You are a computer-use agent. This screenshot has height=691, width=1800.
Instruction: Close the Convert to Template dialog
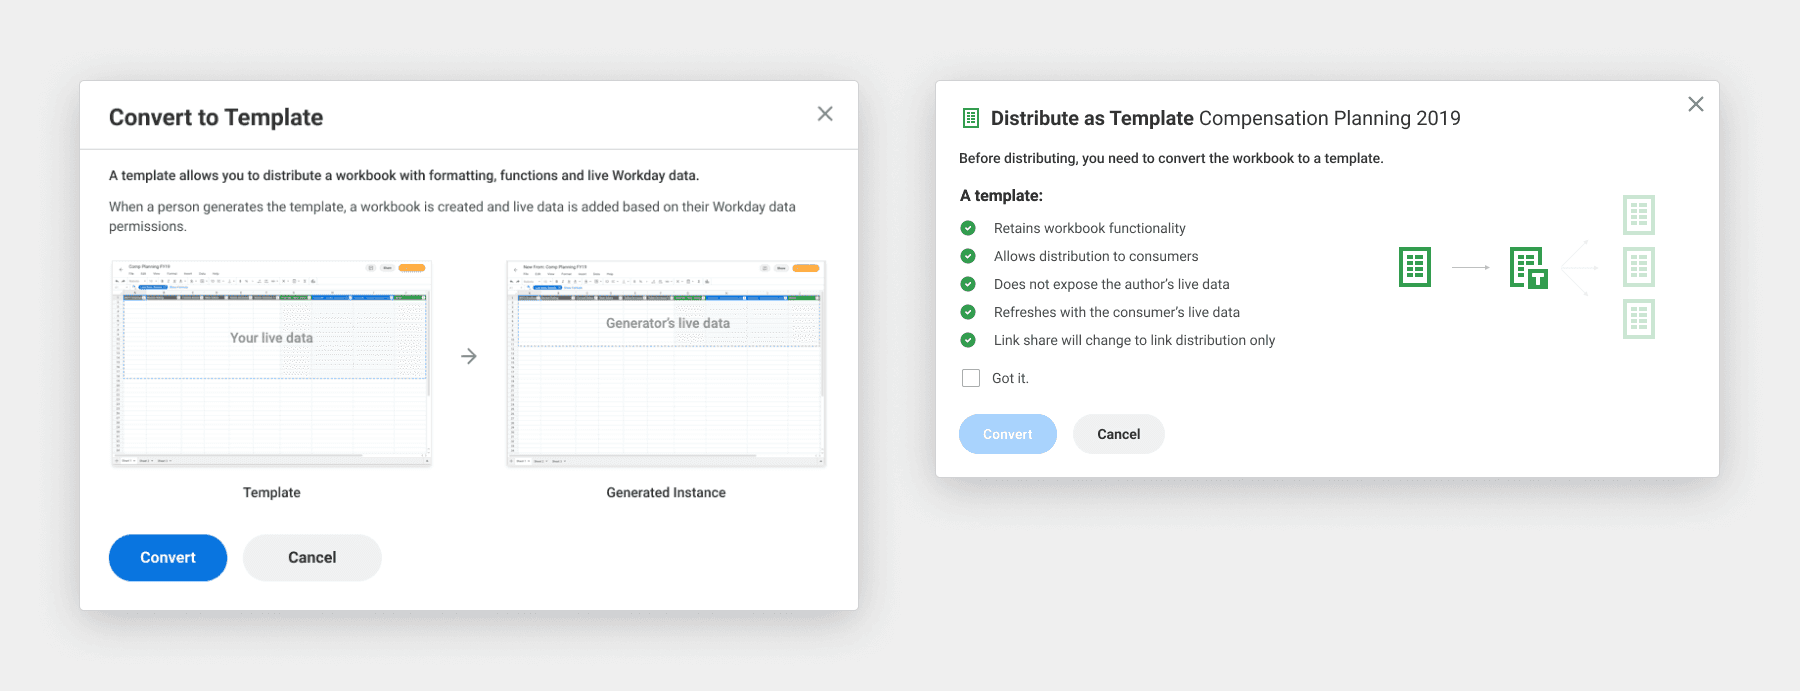point(825,114)
